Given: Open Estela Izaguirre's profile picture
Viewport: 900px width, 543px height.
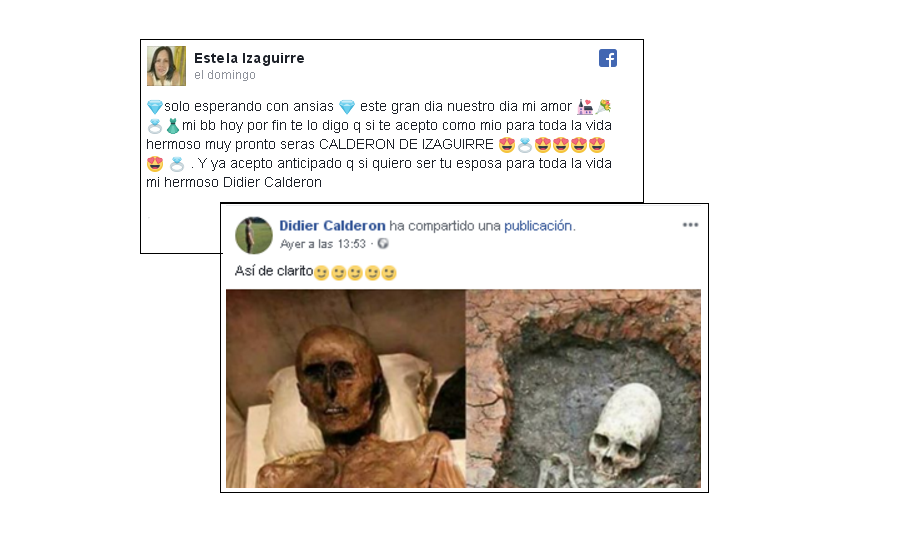Looking at the screenshot, I should tap(166, 66).
